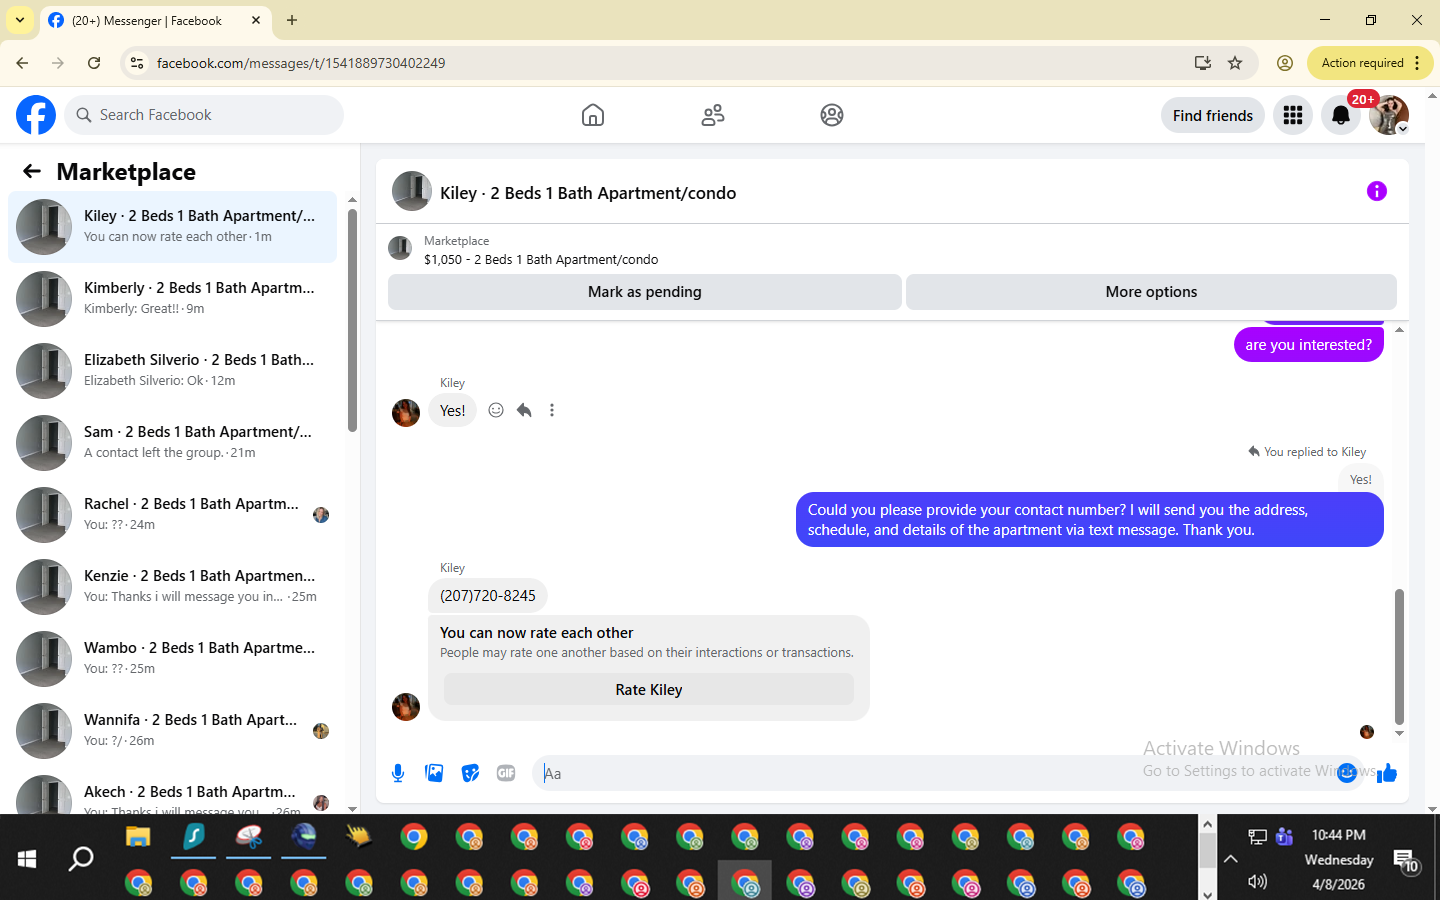Open the emoji picker in message box

point(1347,772)
